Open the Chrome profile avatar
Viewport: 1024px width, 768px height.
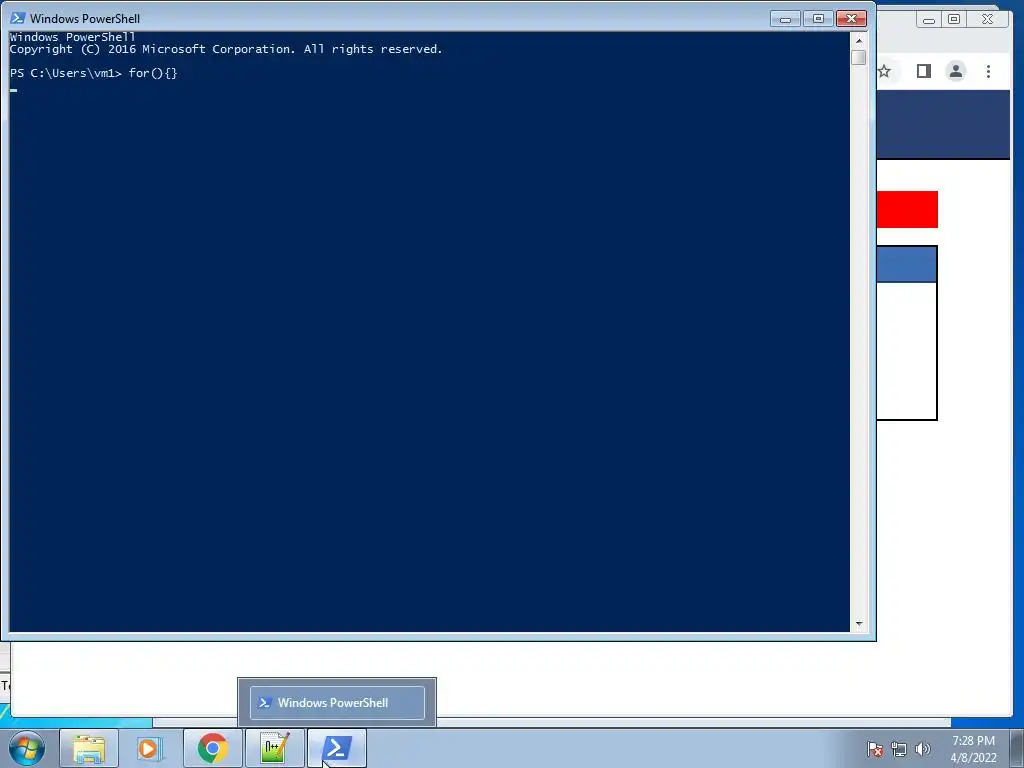tap(956, 71)
